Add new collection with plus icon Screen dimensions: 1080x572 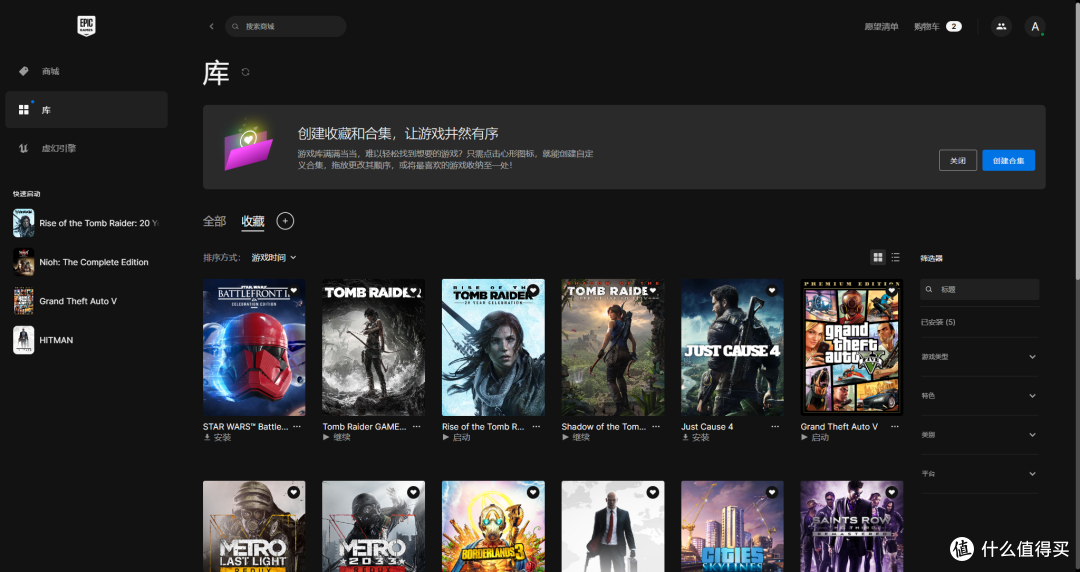pos(285,221)
